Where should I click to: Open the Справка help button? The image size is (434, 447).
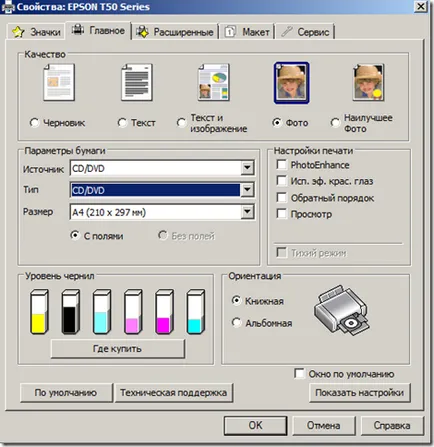tap(392, 425)
